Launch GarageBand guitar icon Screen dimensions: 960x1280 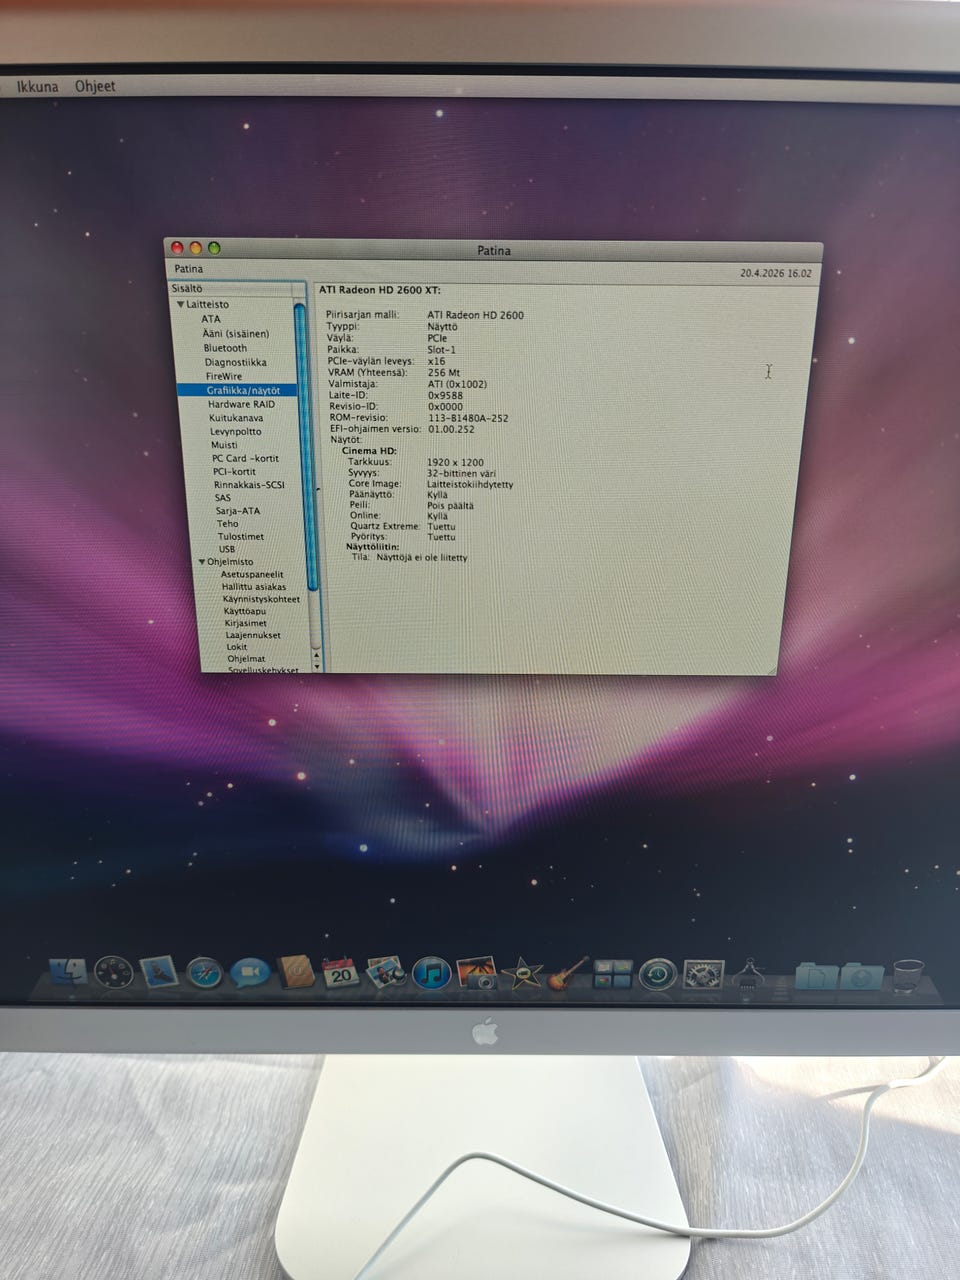tap(568, 972)
